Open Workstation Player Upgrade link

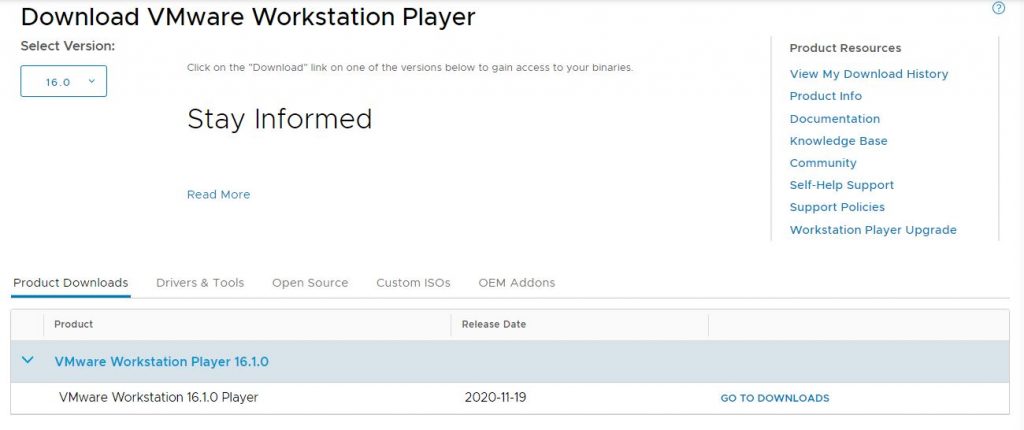873,230
